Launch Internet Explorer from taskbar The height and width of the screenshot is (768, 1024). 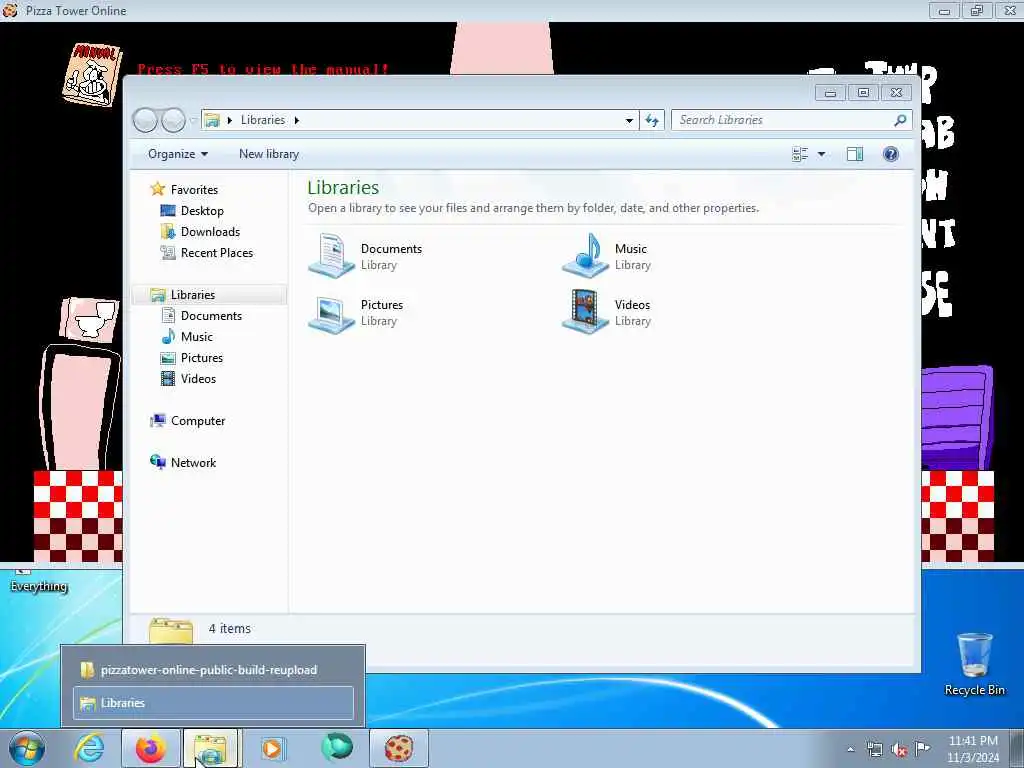(89, 748)
